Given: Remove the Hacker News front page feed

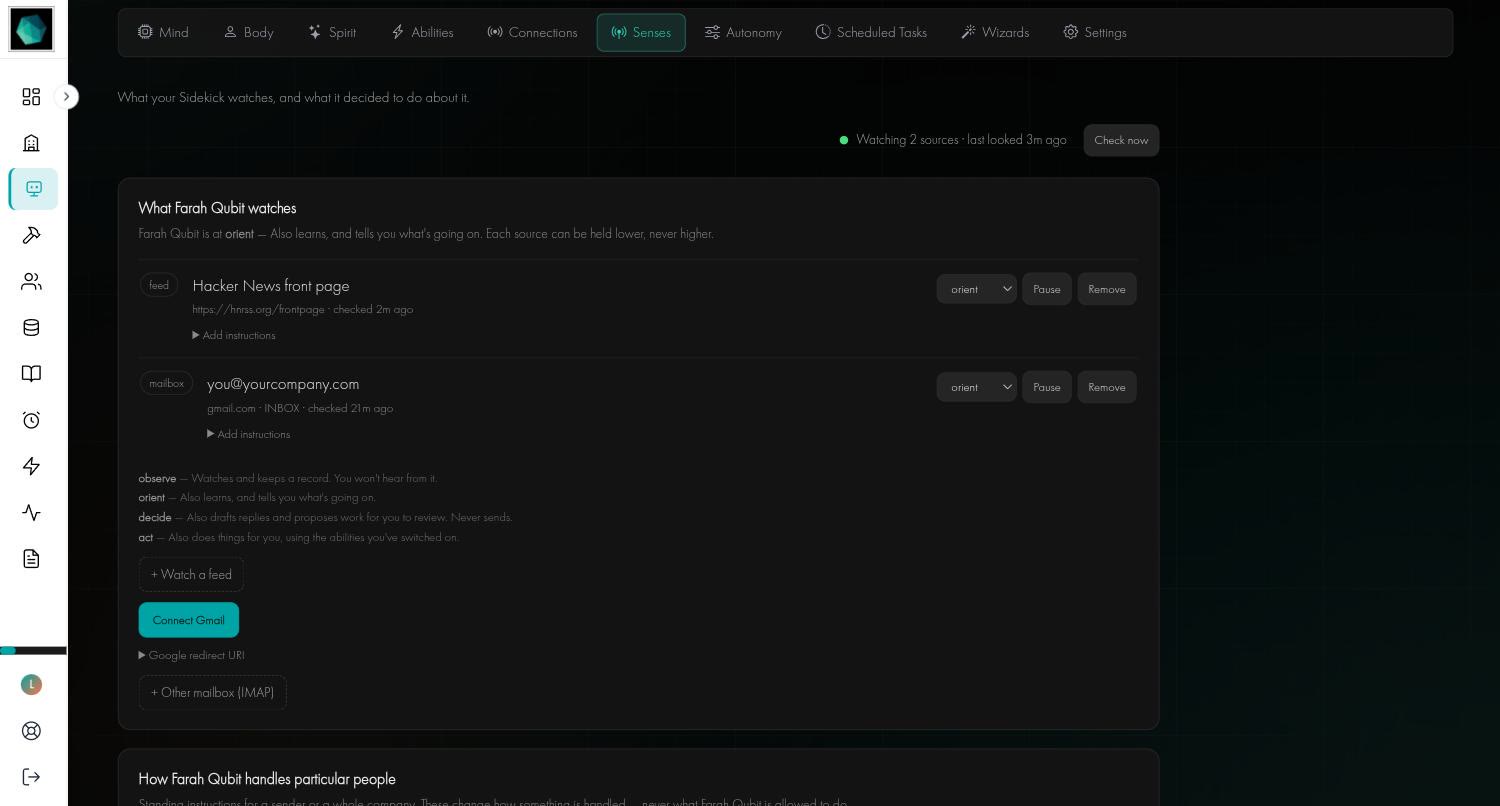Looking at the screenshot, I should tap(1107, 289).
